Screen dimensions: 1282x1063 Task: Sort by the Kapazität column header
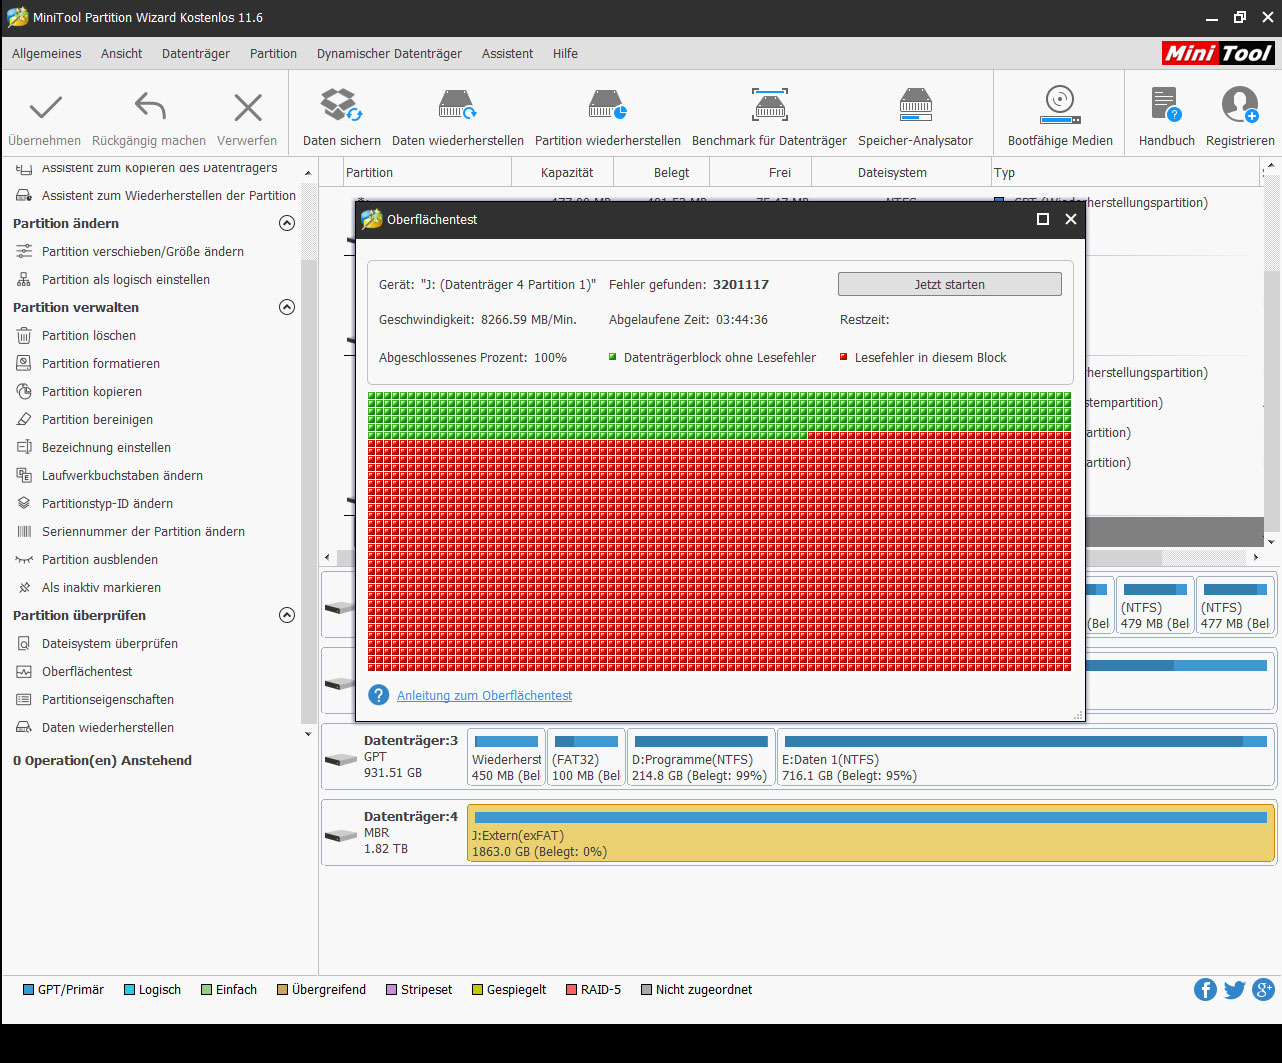click(x=567, y=173)
